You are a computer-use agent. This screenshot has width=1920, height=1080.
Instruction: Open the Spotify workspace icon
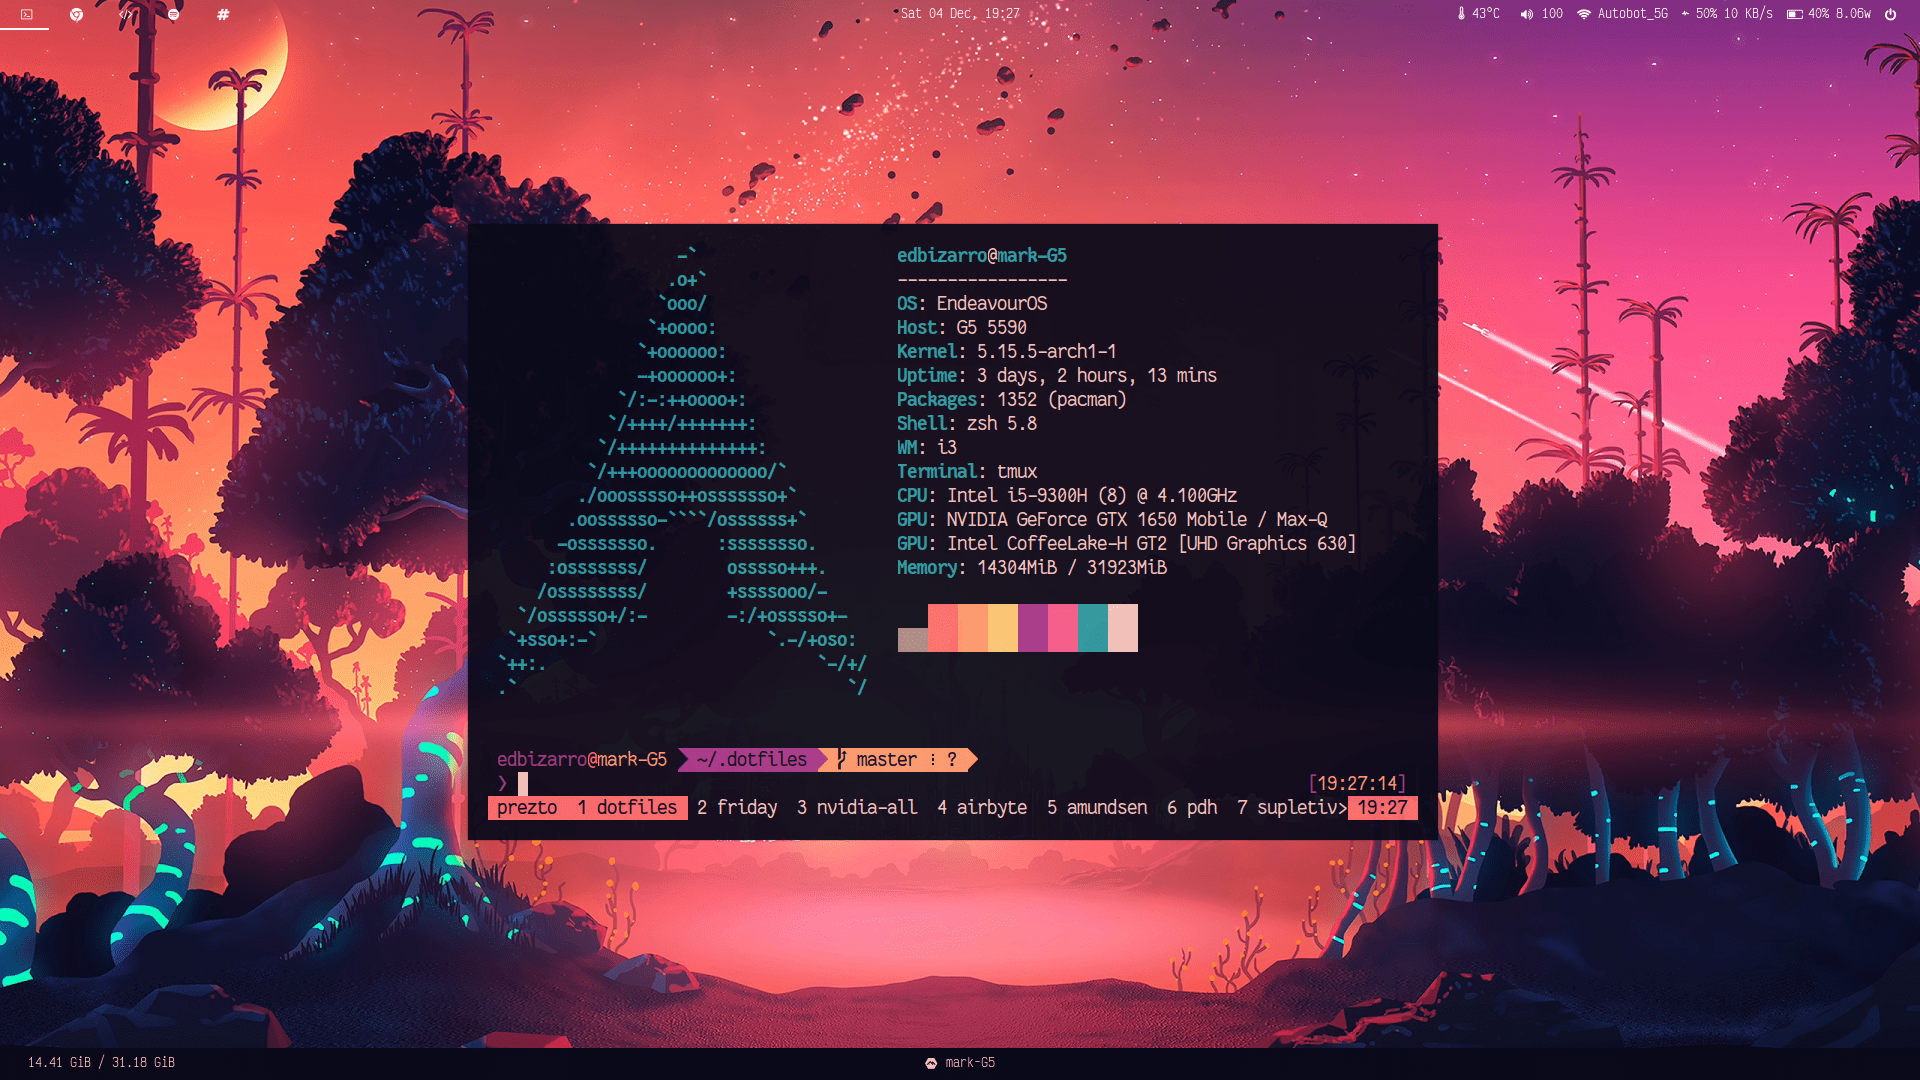coord(174,14)
